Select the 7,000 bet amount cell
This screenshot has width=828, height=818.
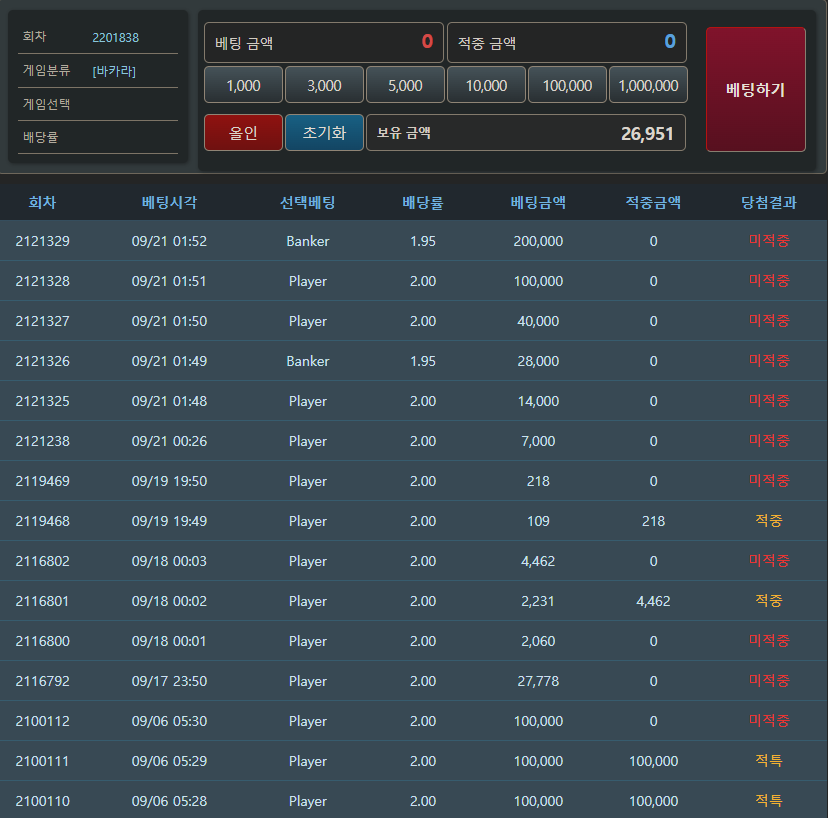point(538,441)
